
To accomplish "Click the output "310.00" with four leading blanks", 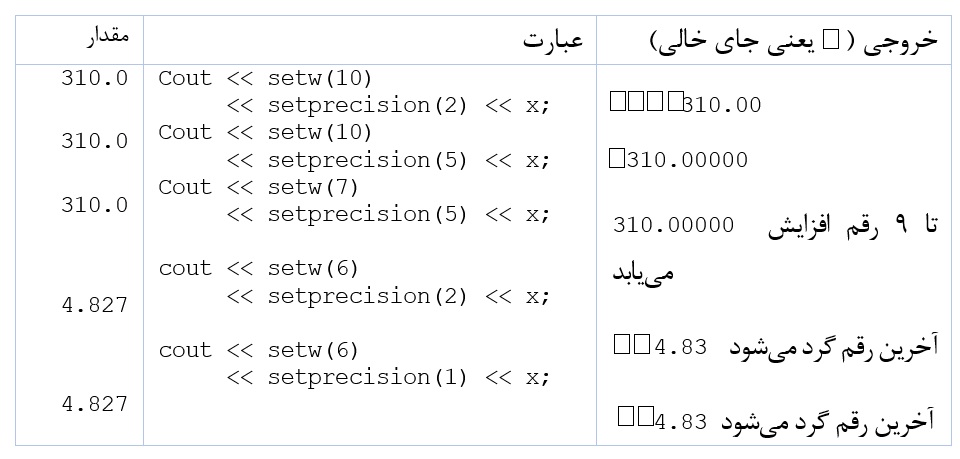I will pos(721,104).
